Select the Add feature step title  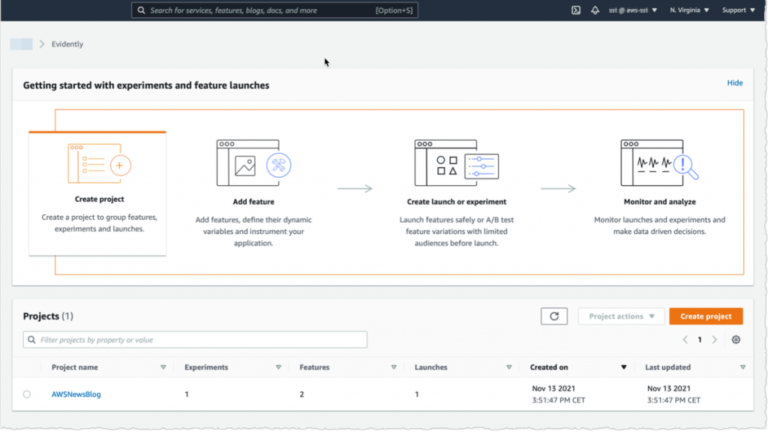[254, 202]
